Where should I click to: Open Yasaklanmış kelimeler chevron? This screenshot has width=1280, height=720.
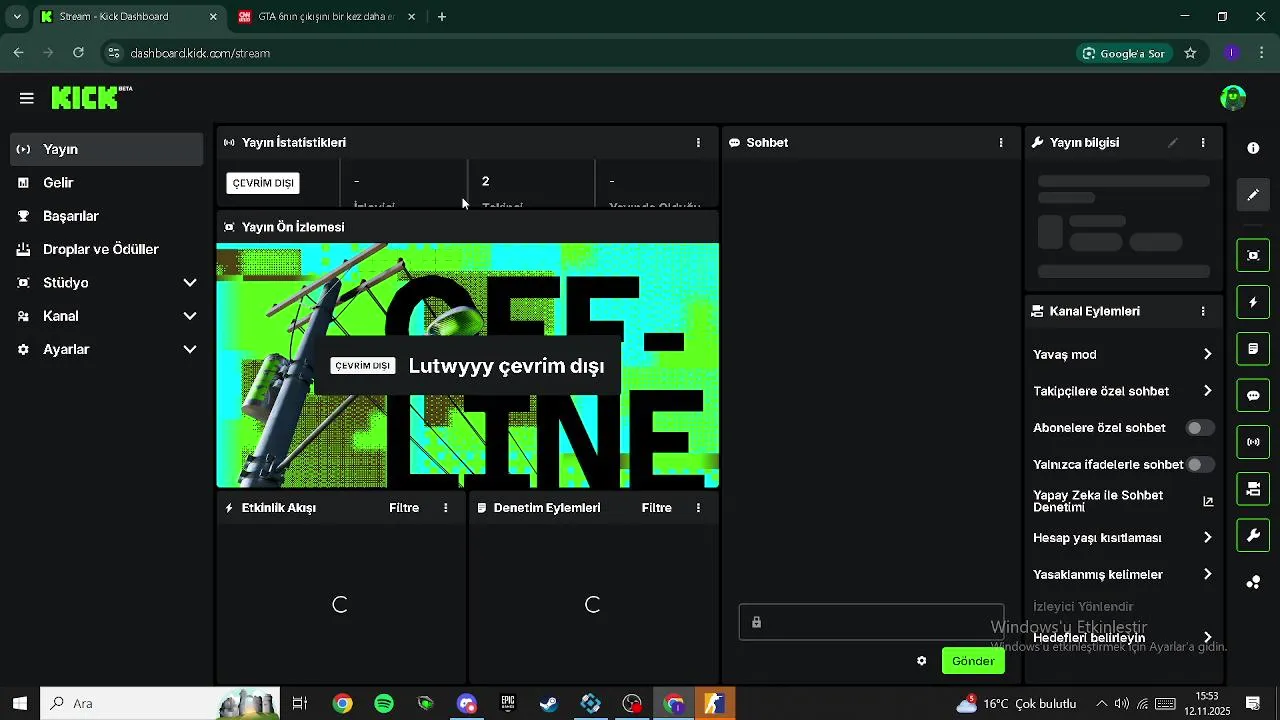(1207, 575)
